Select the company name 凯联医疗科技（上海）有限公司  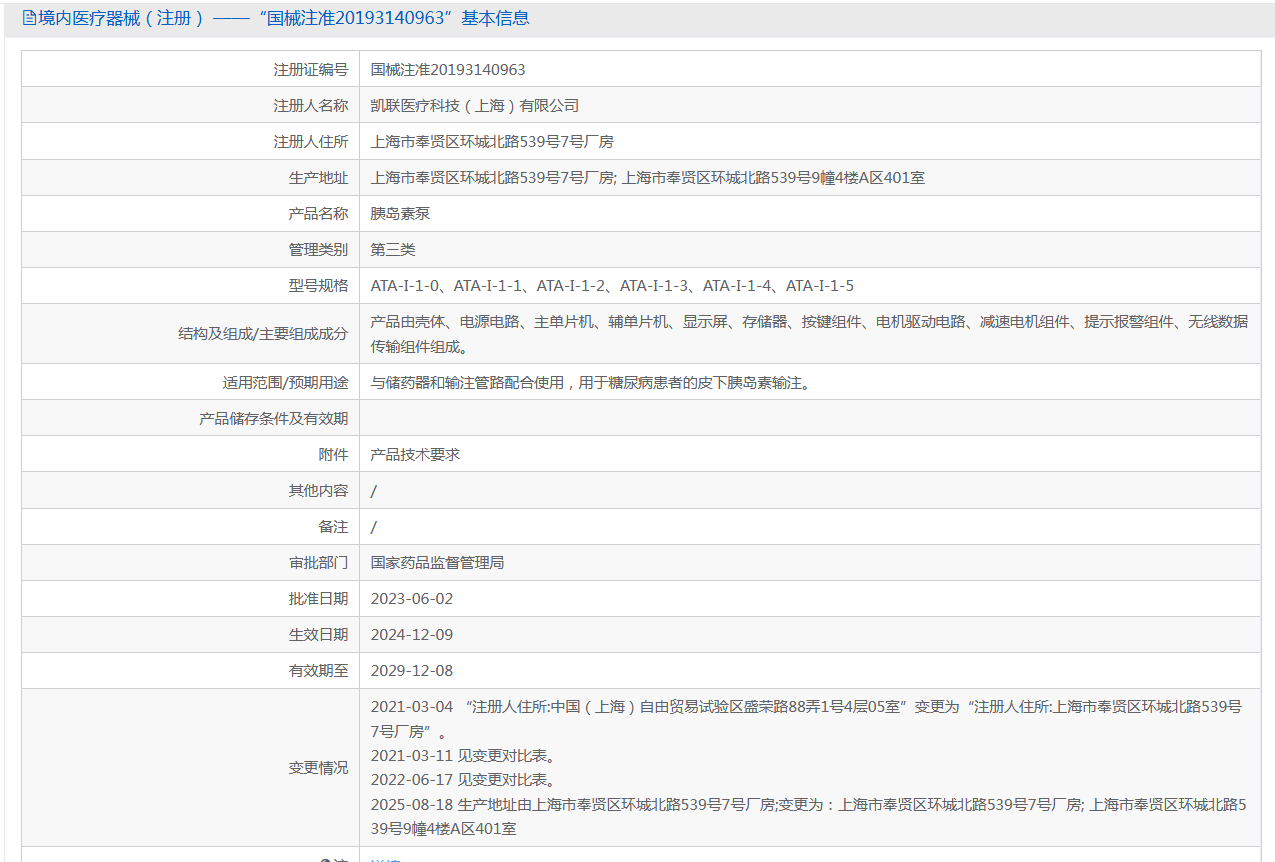click(x=475, y=106)
